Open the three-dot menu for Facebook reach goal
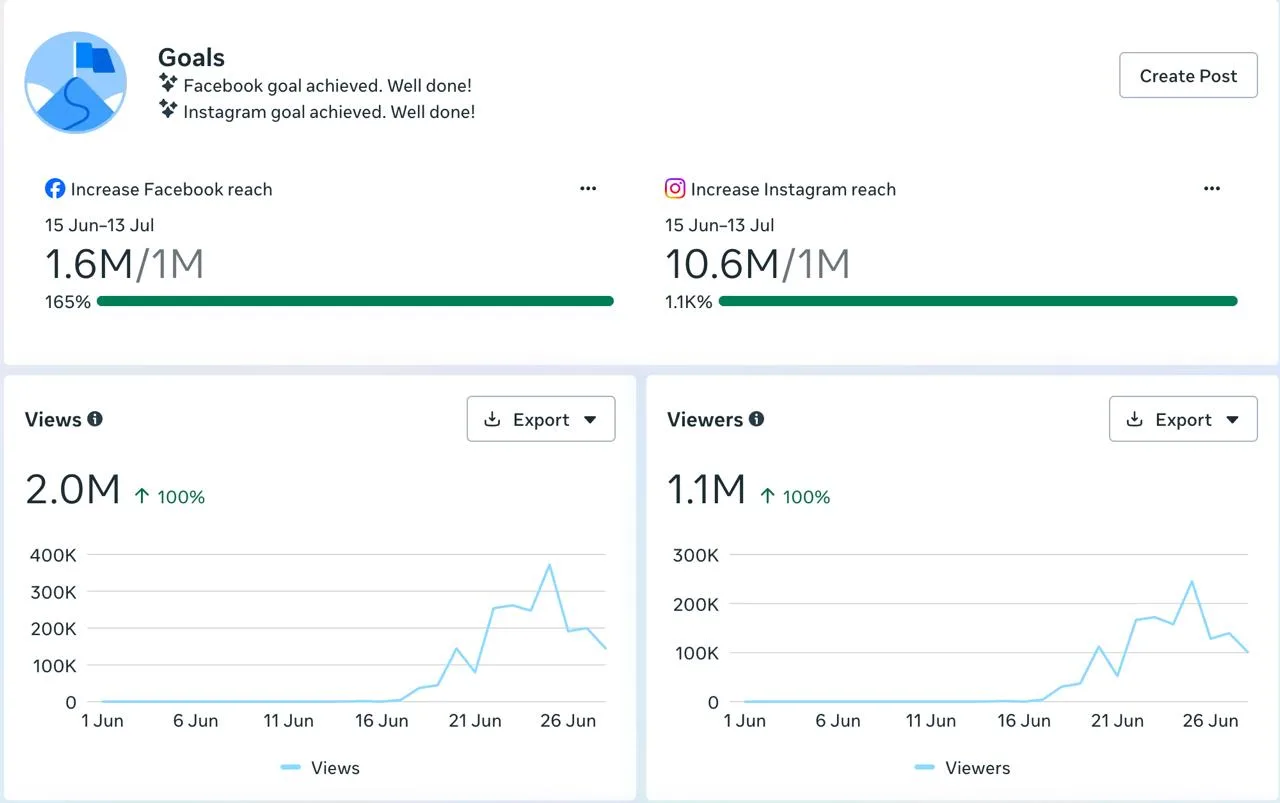 [x=588, y=189]
